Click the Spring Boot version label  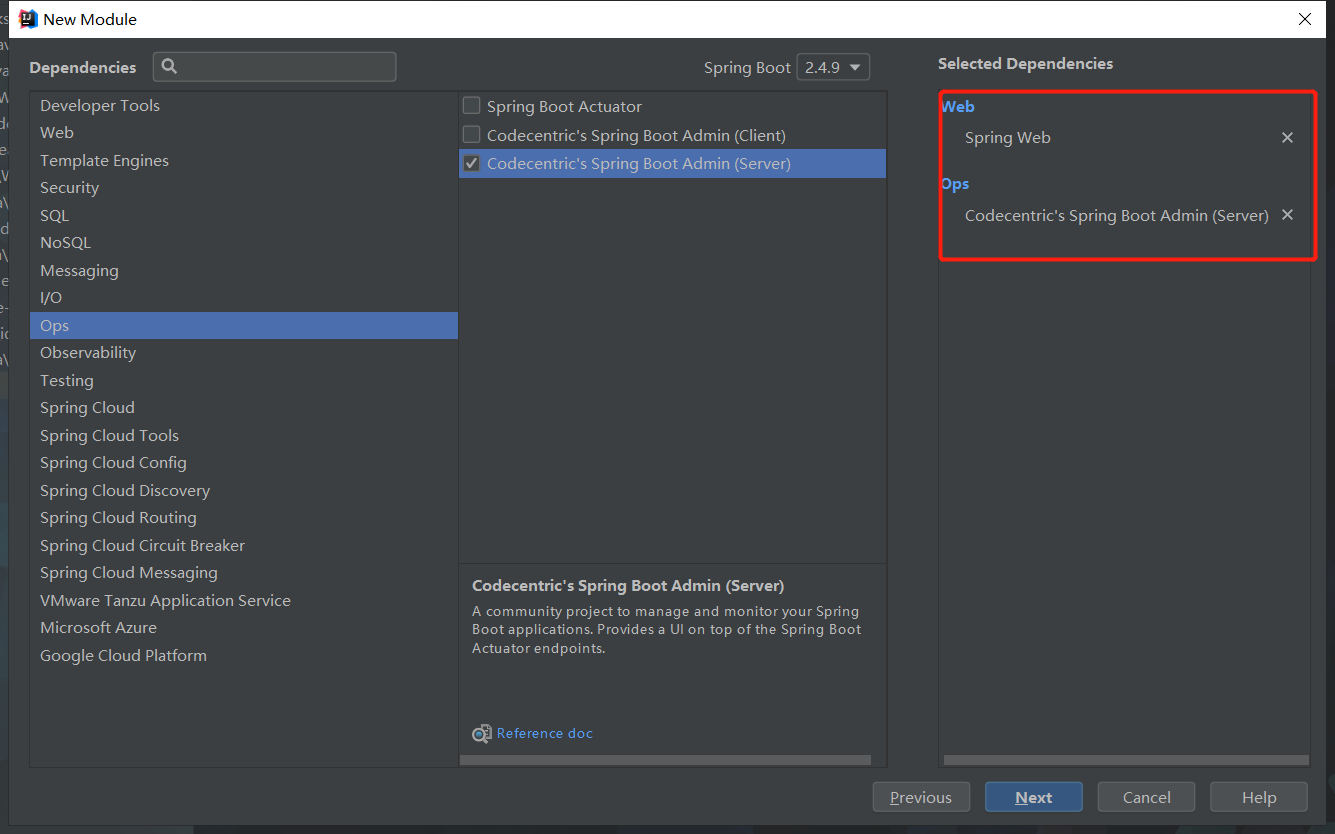[747, 68]
